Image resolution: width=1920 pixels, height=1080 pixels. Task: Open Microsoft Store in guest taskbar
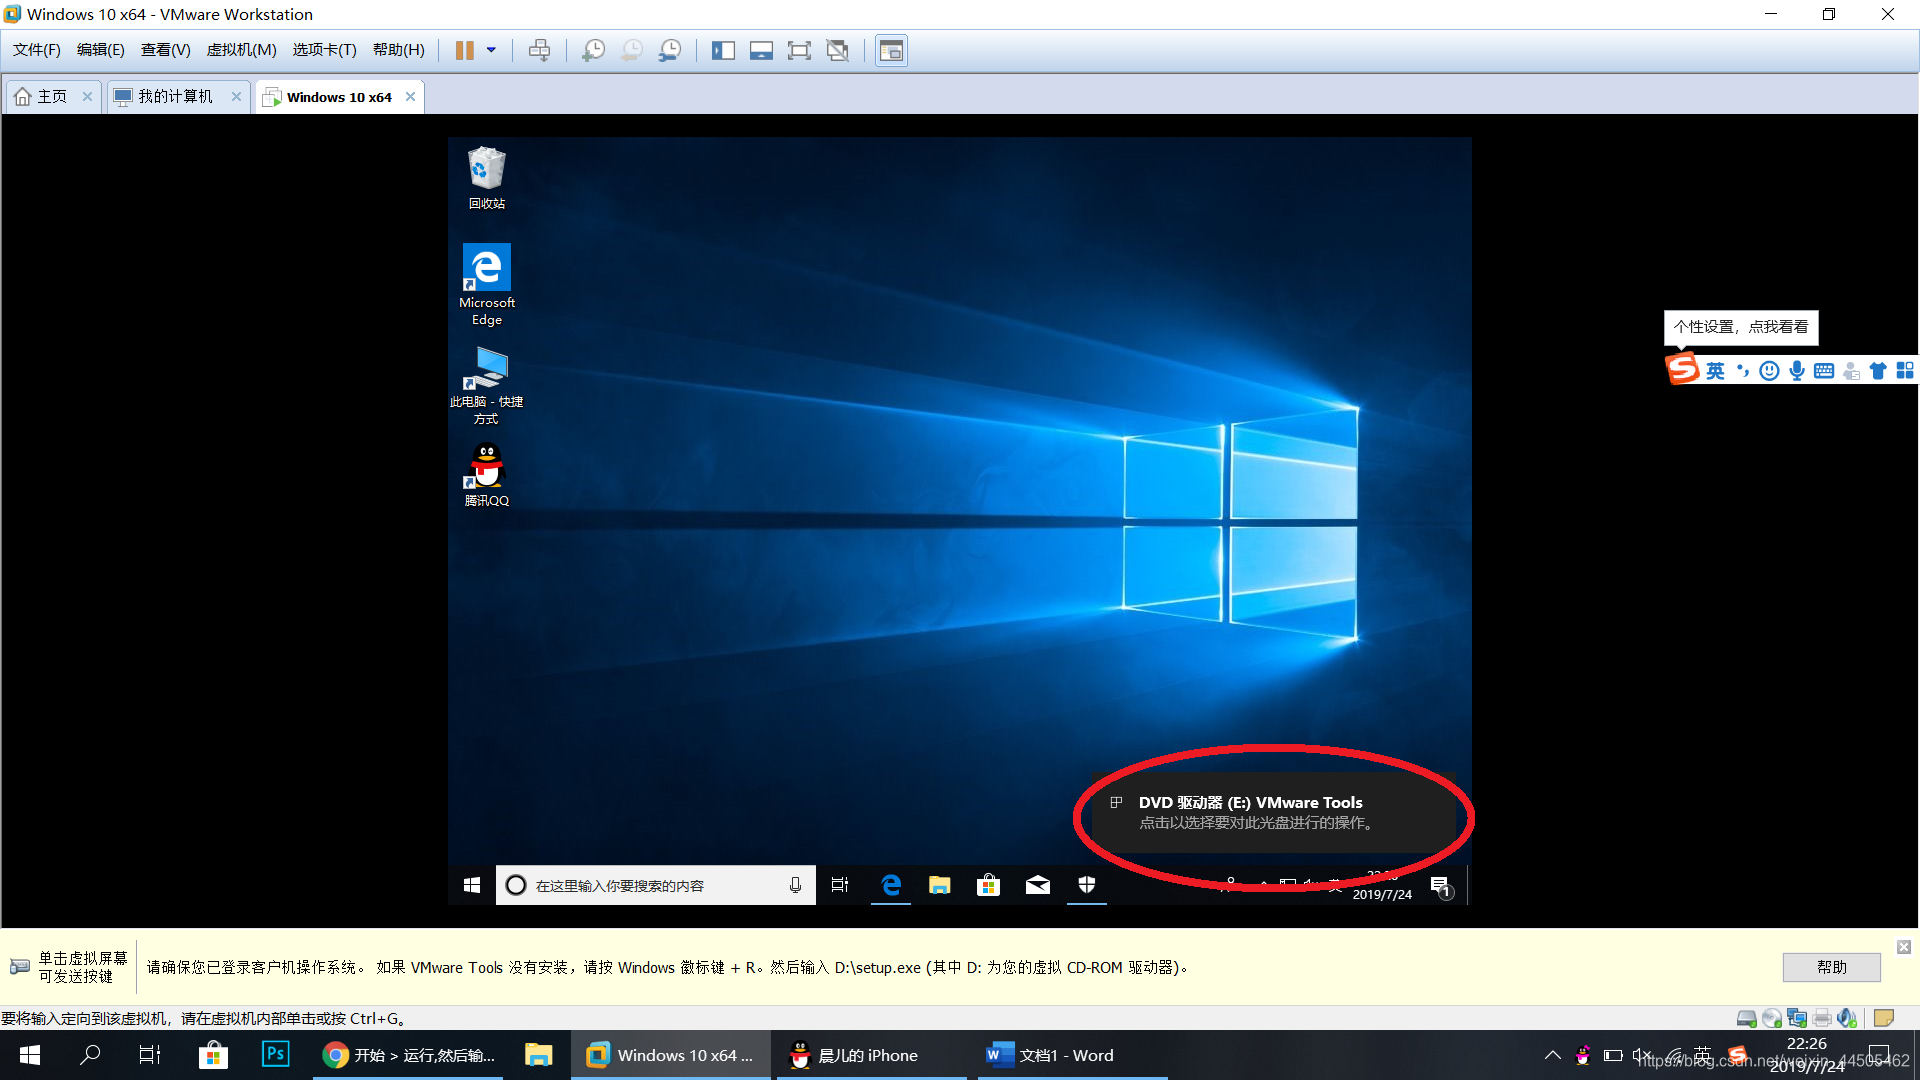click(988, 885)
